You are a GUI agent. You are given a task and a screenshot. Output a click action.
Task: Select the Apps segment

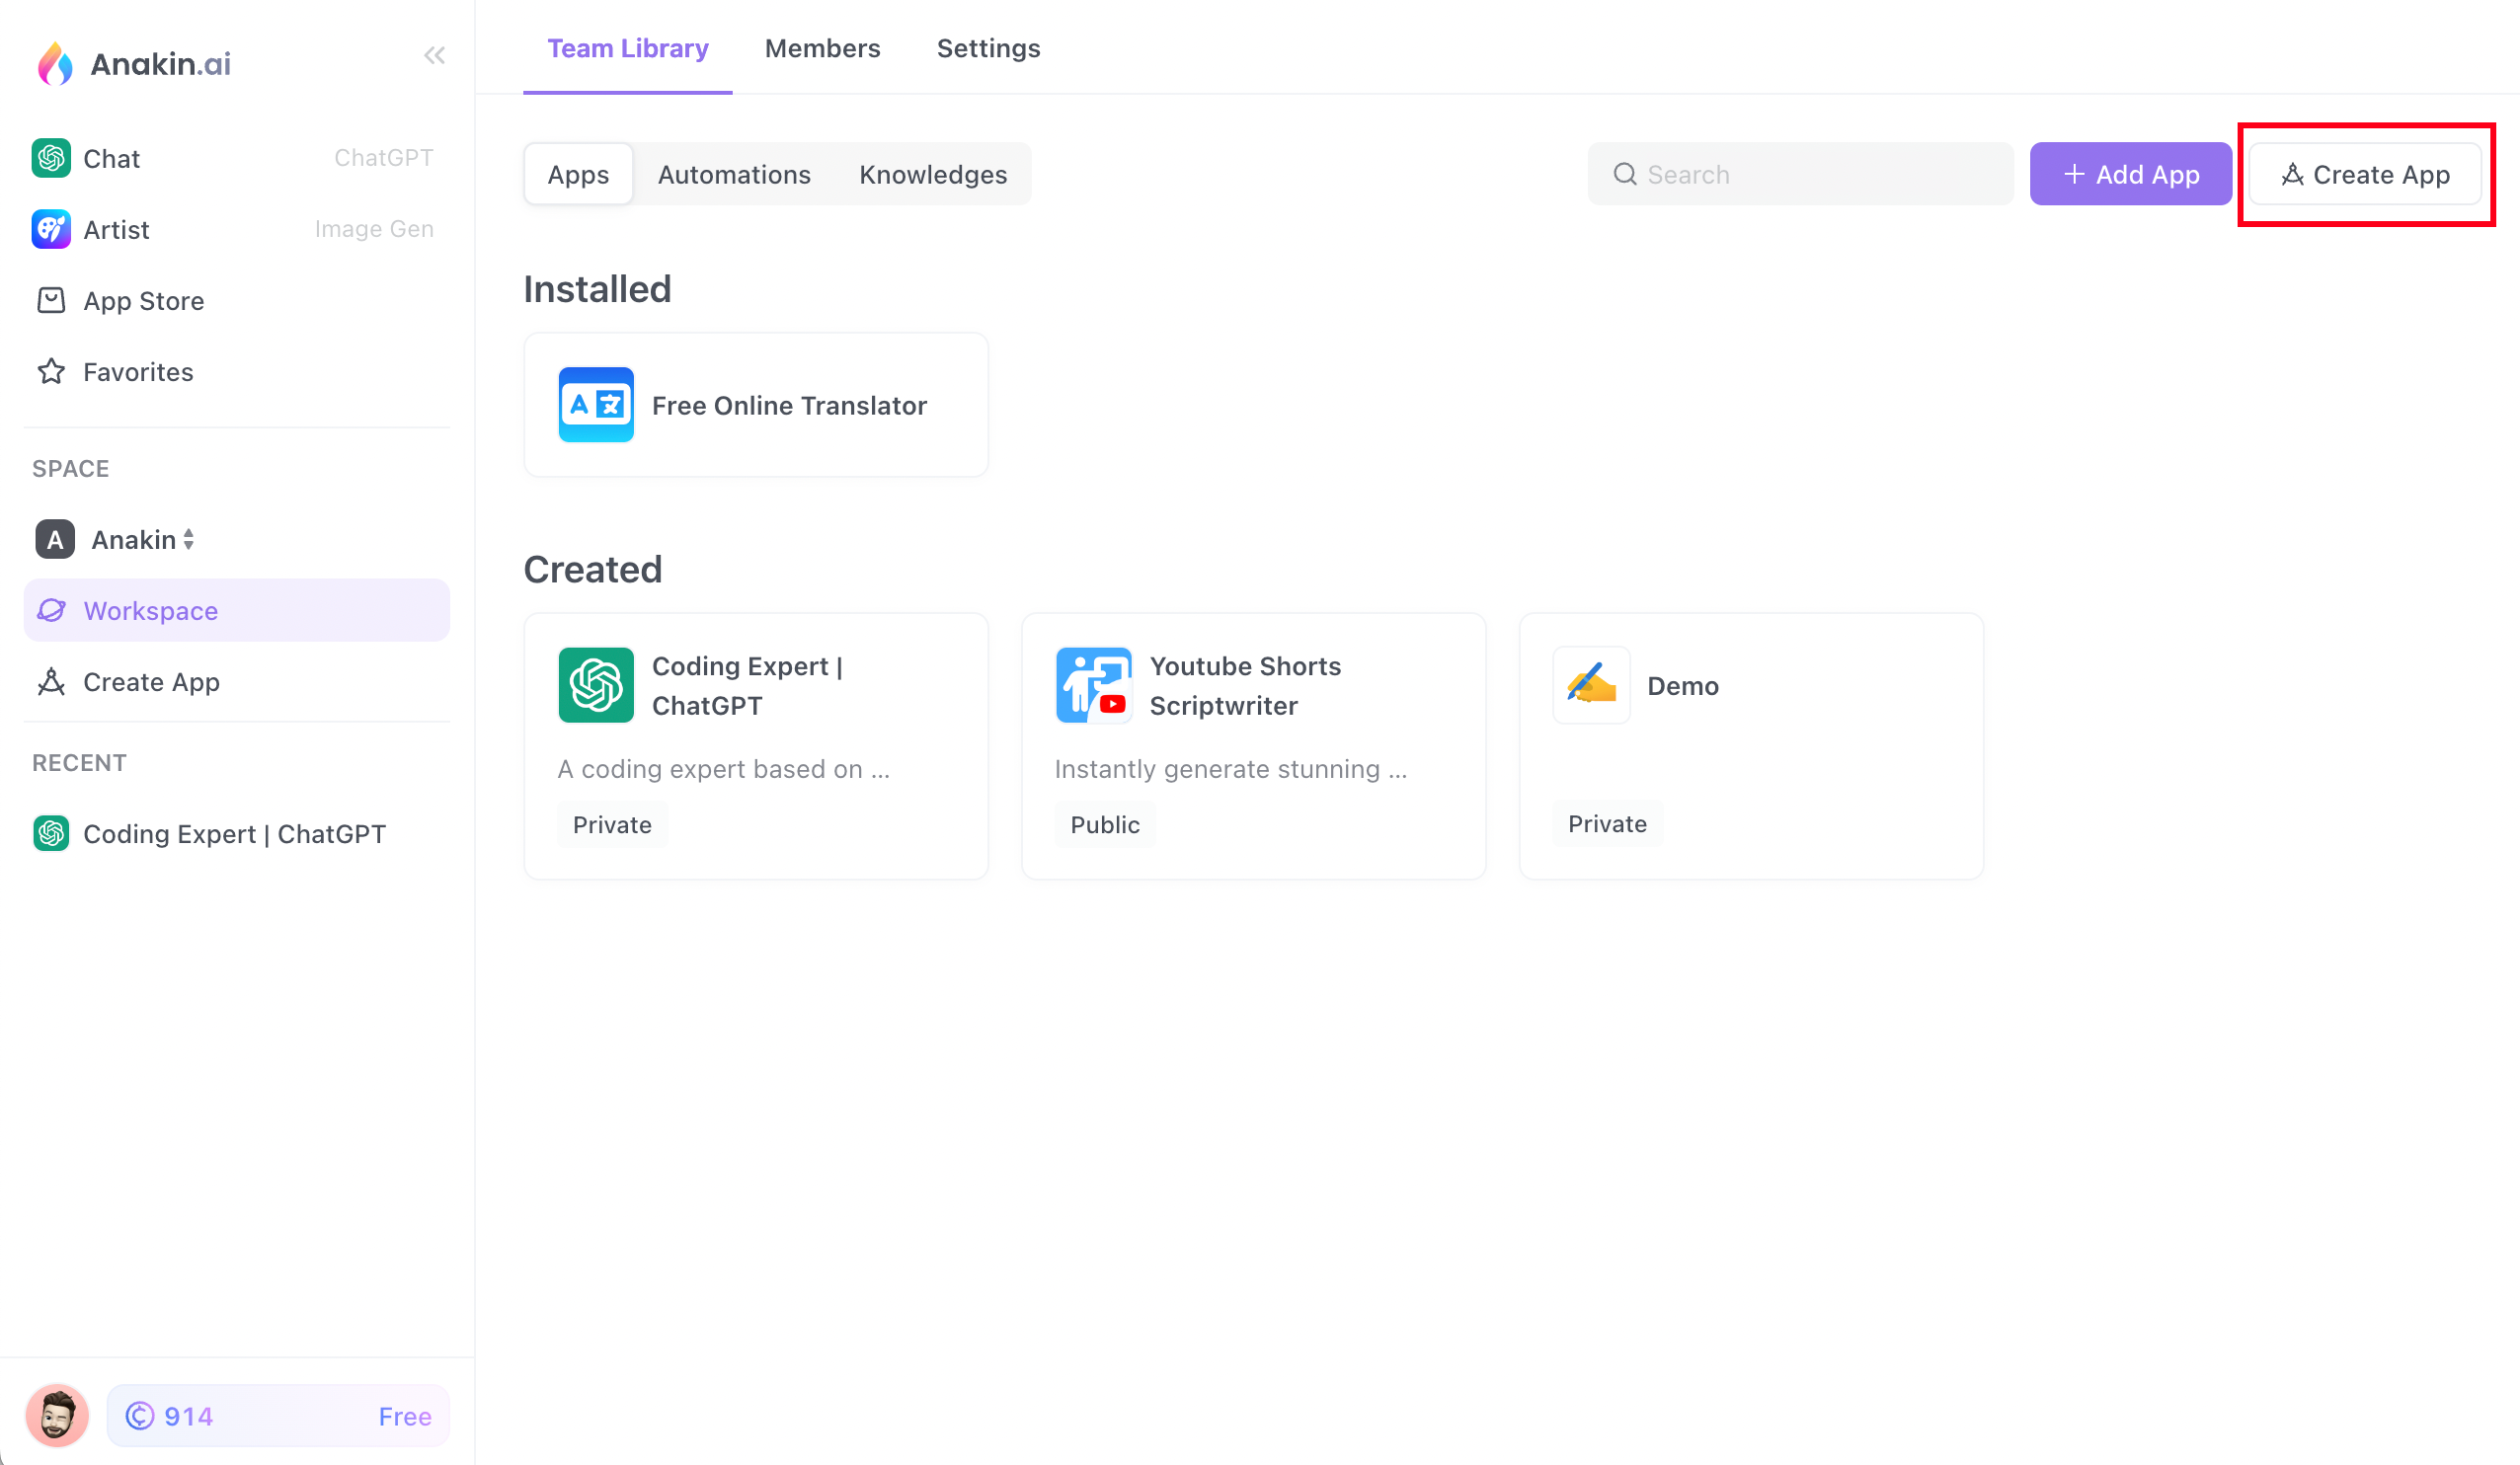point(578,174)
